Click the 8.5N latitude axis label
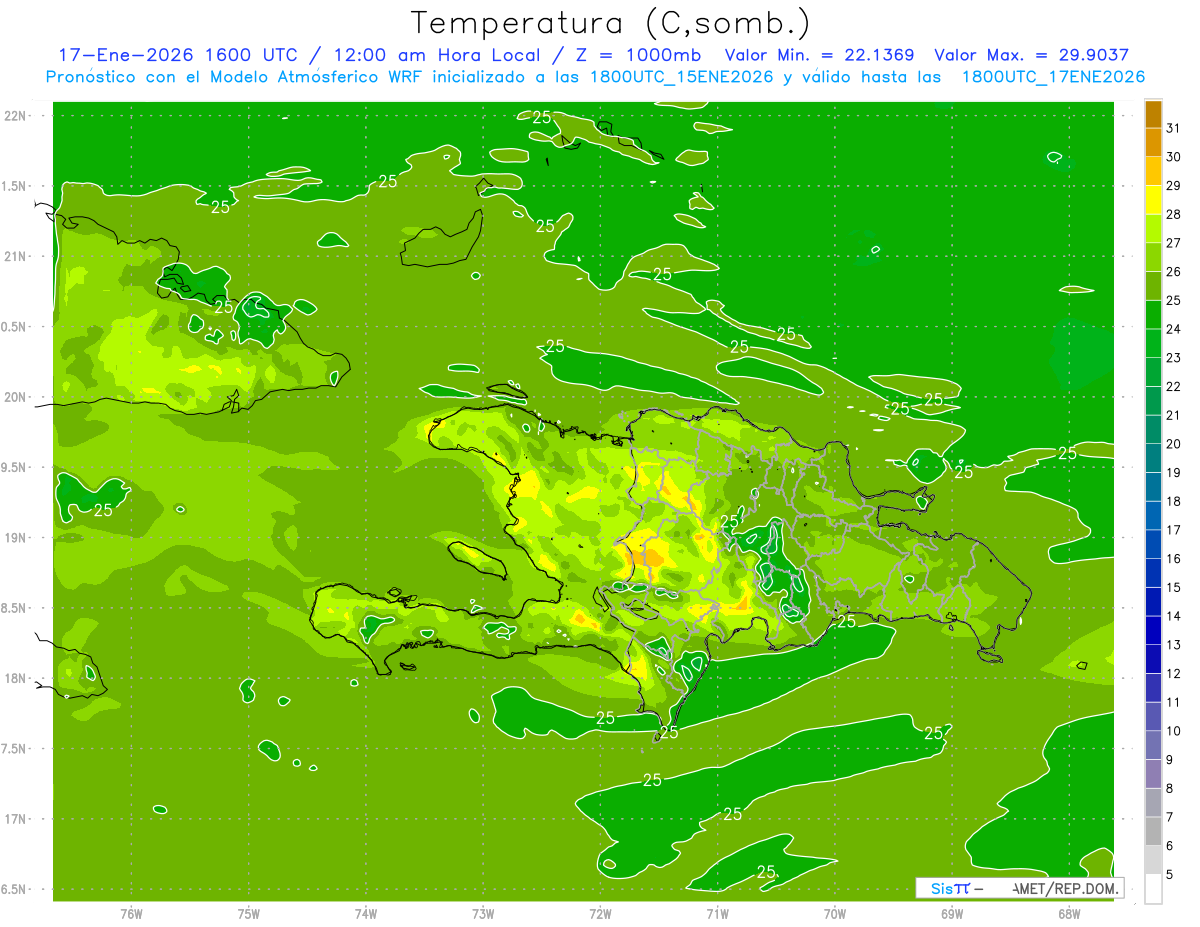1200x927 pixels. click(14, 608)
